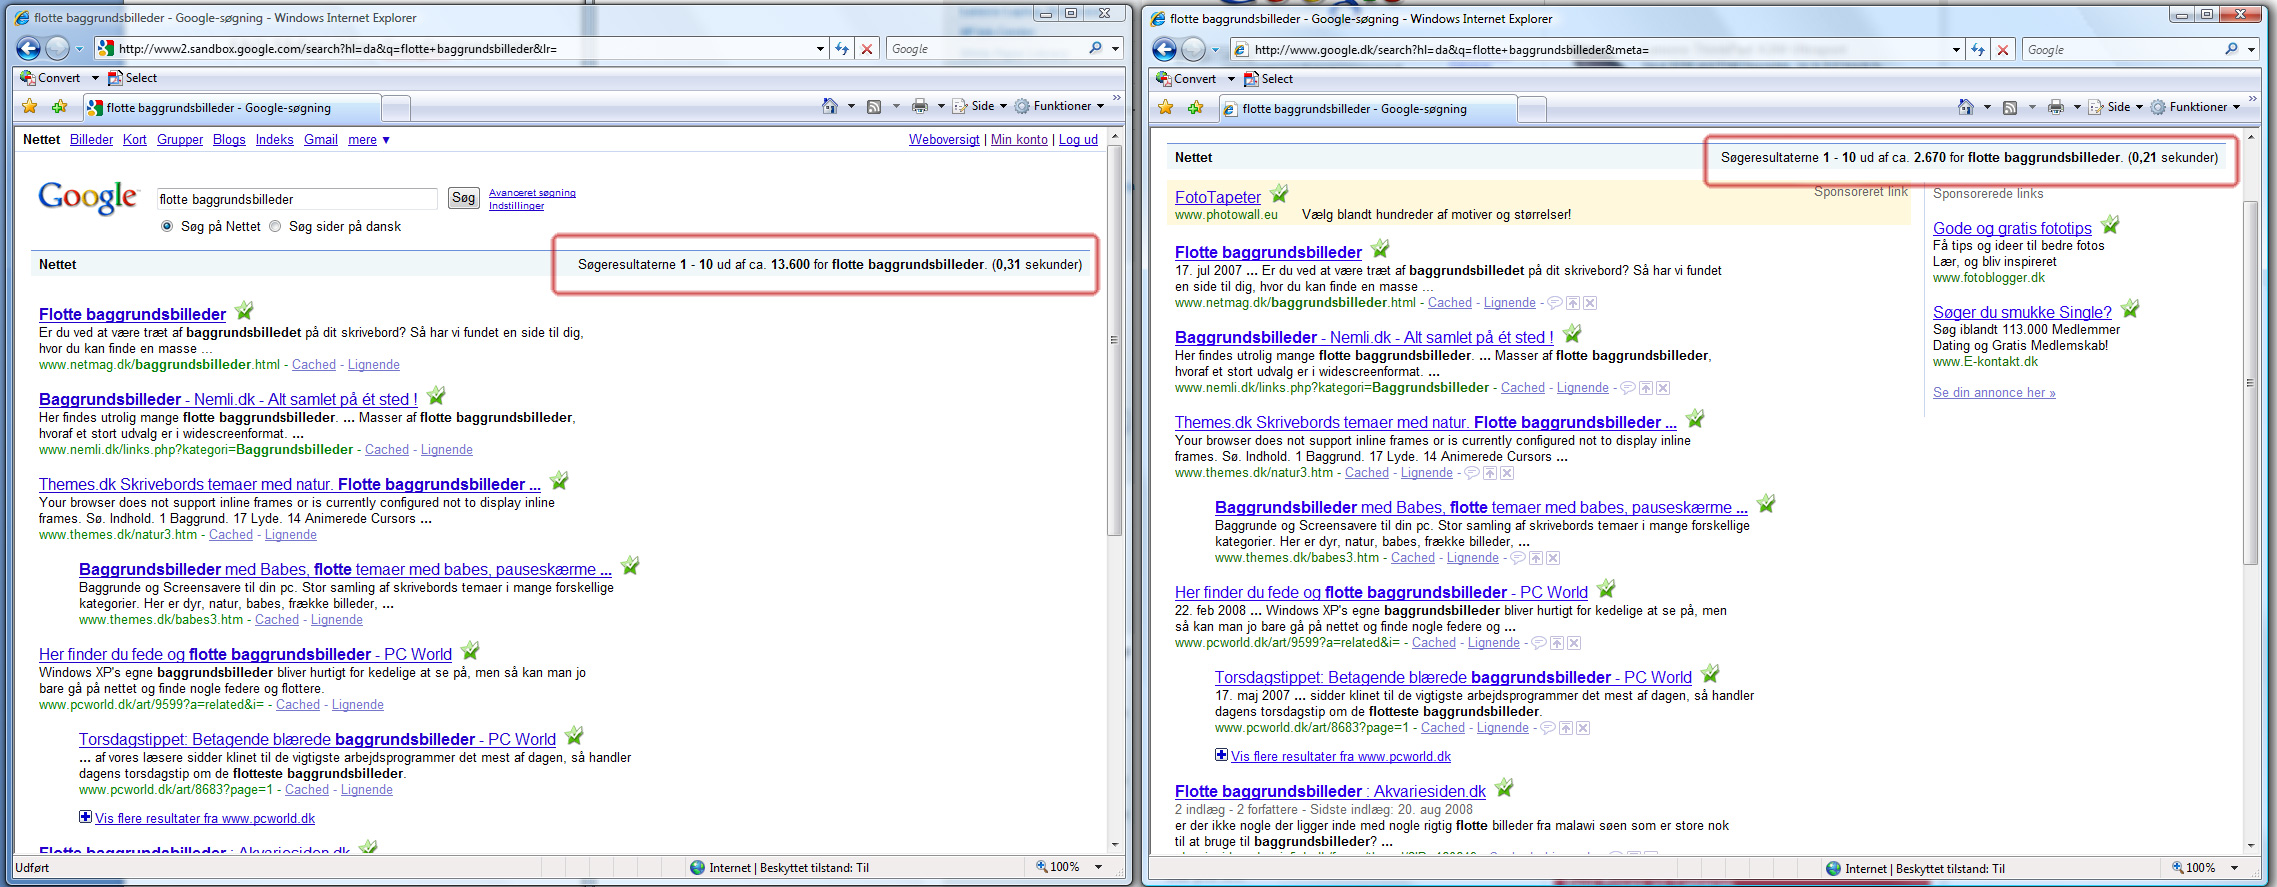Click Refresh icon in right browser window

tap(1977, 50)
